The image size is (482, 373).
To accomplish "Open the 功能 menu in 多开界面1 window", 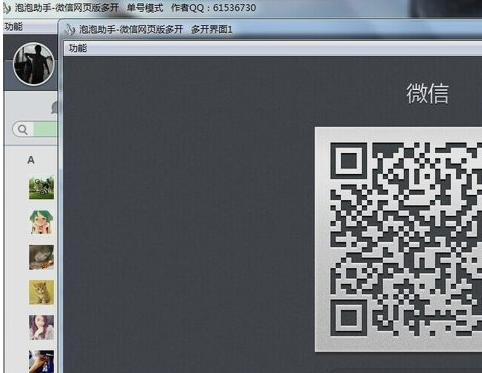I will click(x=78, y=48).
